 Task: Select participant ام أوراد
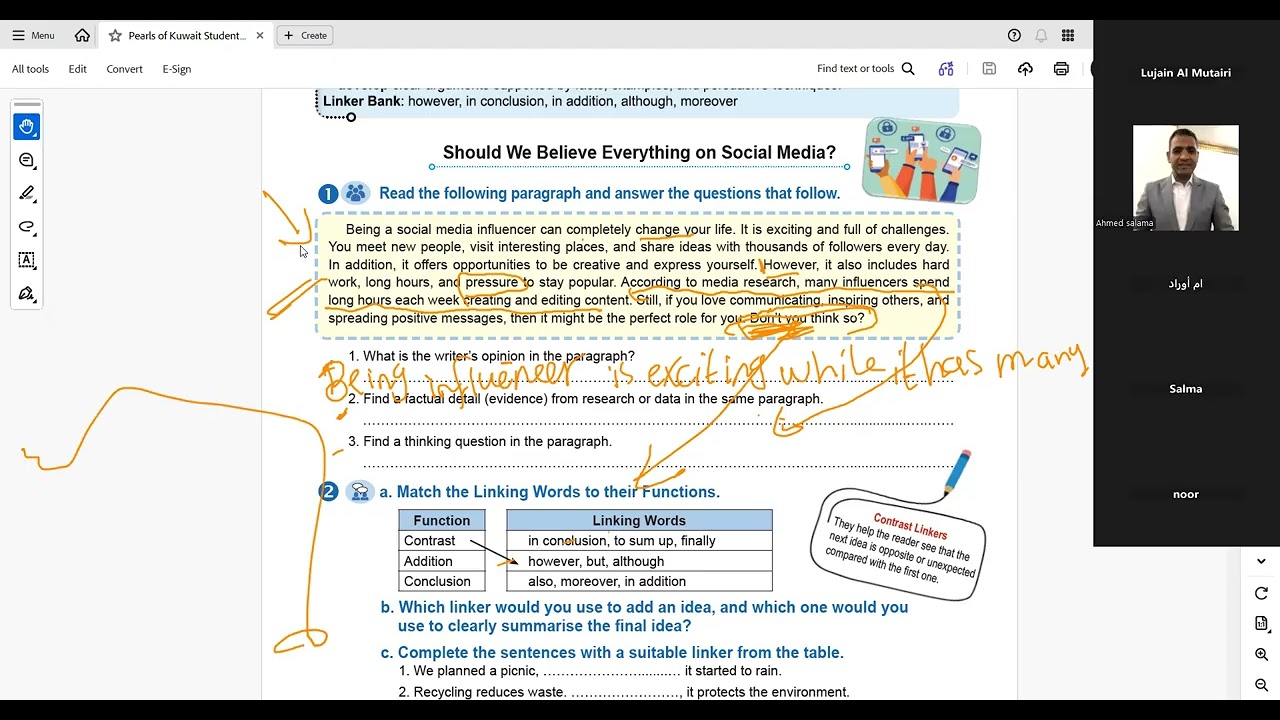point(1186,284)
